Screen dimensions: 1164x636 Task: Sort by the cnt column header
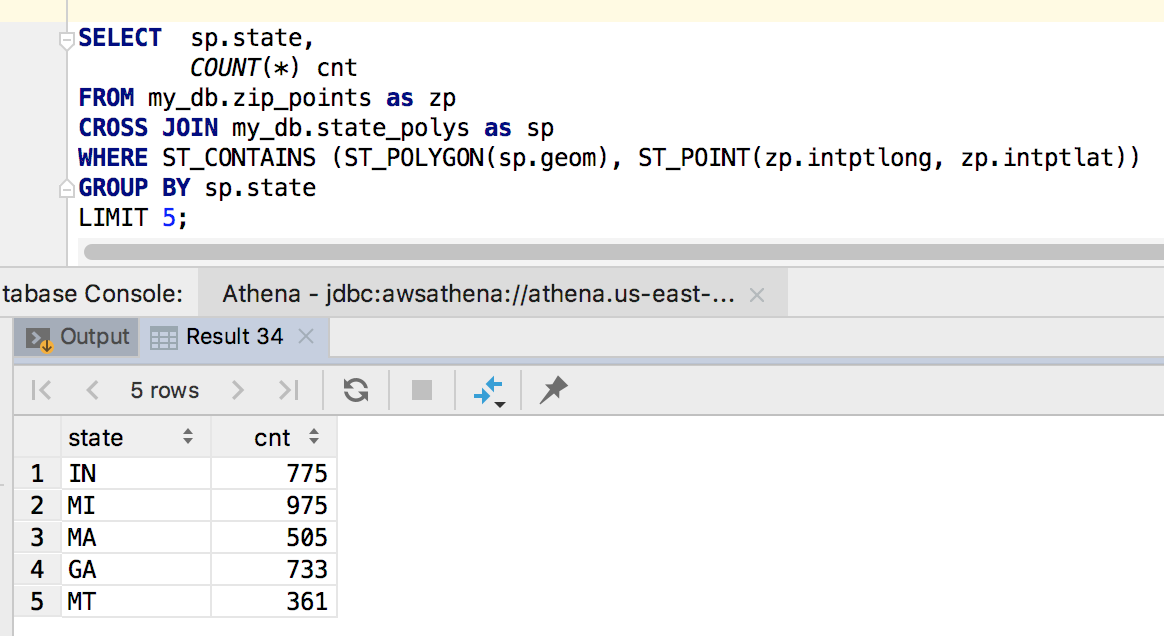275,437
